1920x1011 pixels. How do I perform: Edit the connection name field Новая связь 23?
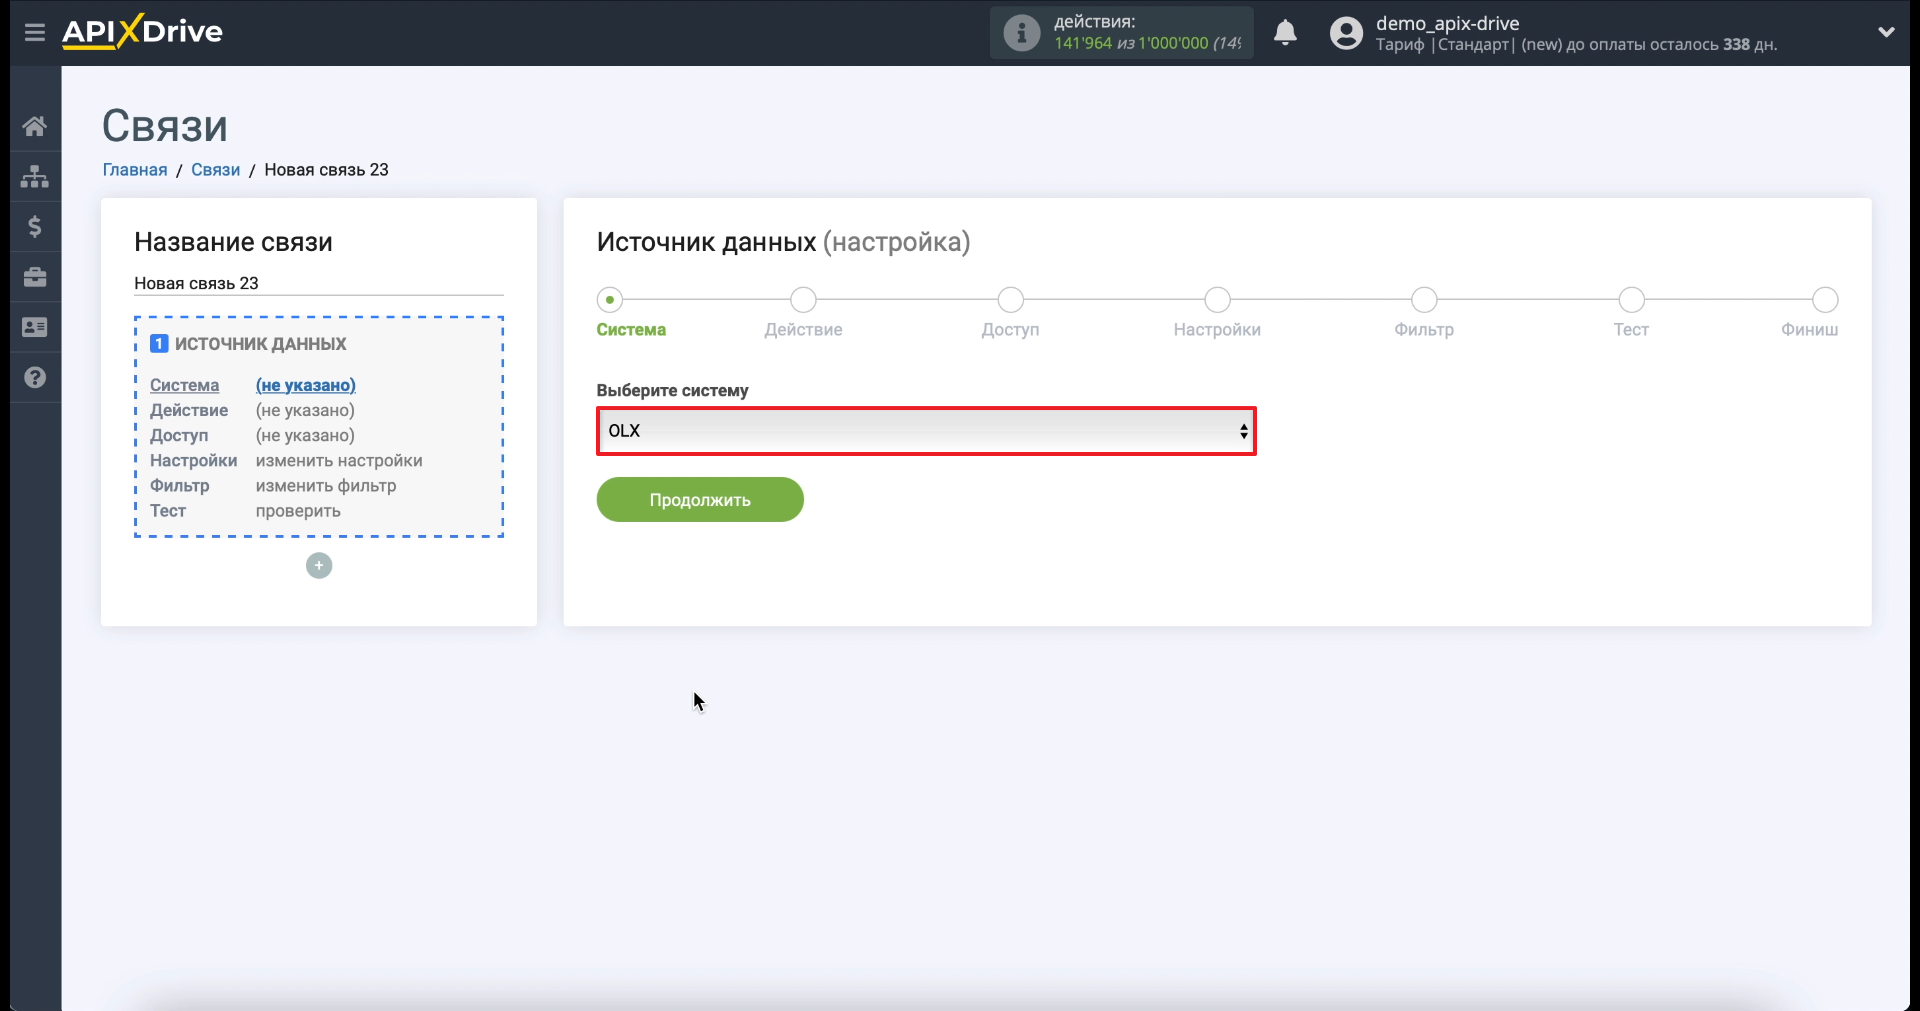tap(319, 283)
